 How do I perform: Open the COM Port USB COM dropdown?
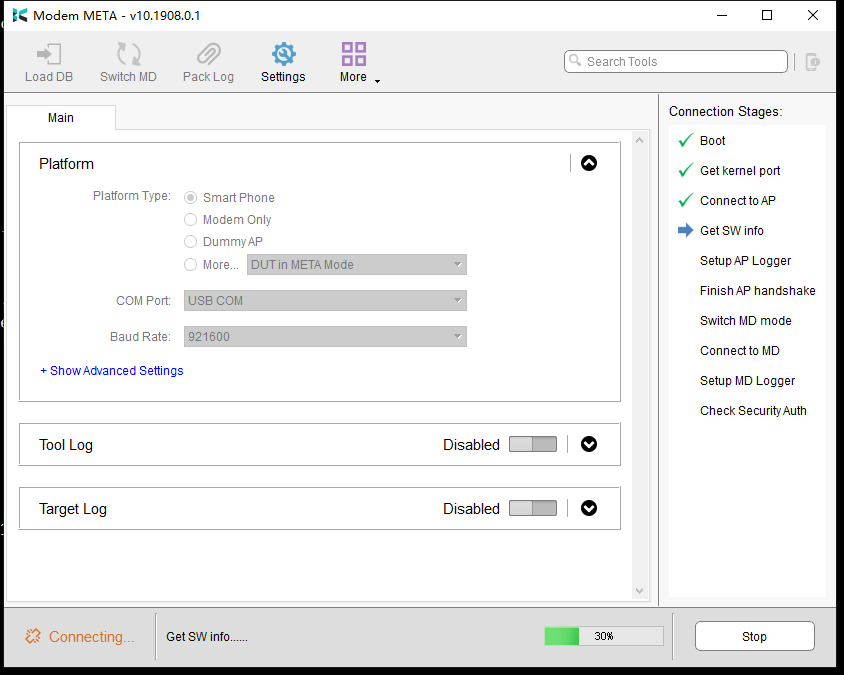pos(325,300)
